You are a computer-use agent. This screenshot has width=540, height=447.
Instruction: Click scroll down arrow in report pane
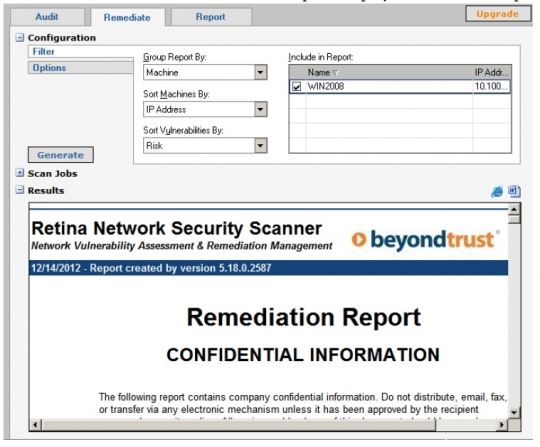[514, 412]
